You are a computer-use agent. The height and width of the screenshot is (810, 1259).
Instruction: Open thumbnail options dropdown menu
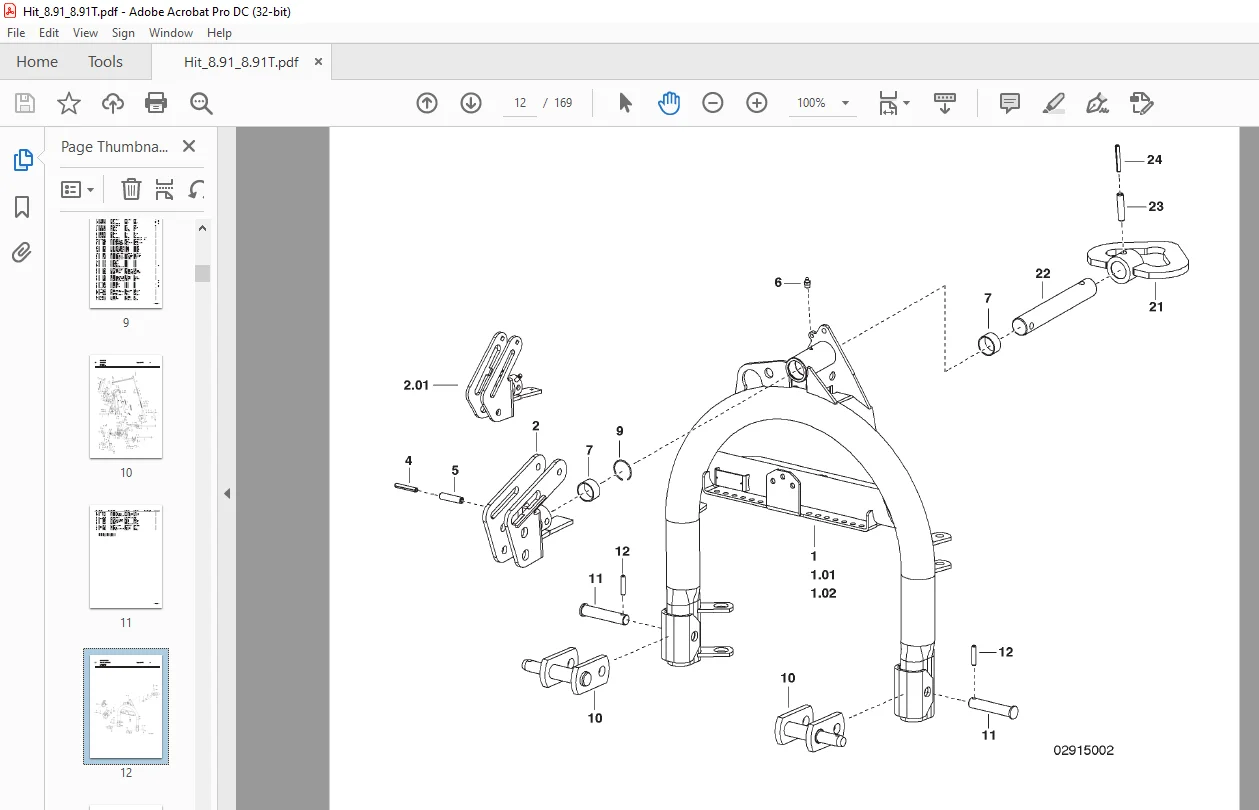[77, 189]
